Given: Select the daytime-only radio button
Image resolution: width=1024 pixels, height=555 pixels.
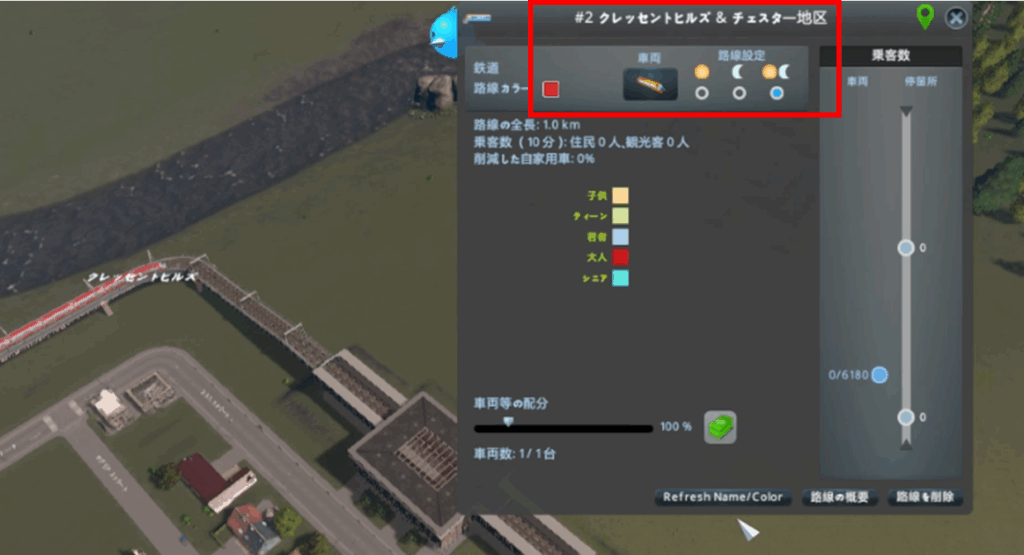Looking at the screenshot, I should (x=701, y=93).
